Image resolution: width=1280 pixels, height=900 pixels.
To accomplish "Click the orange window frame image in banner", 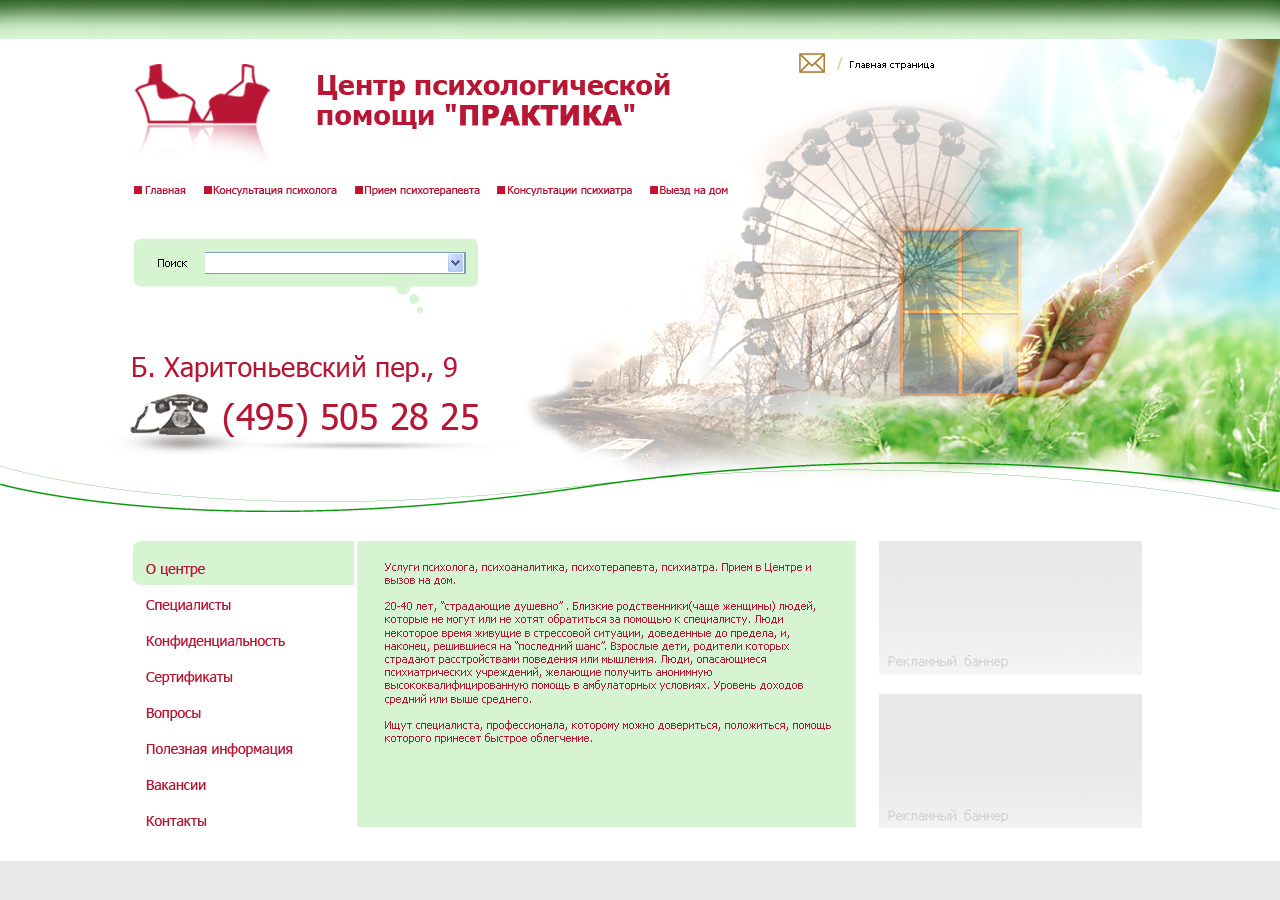I will click(960, 310).
